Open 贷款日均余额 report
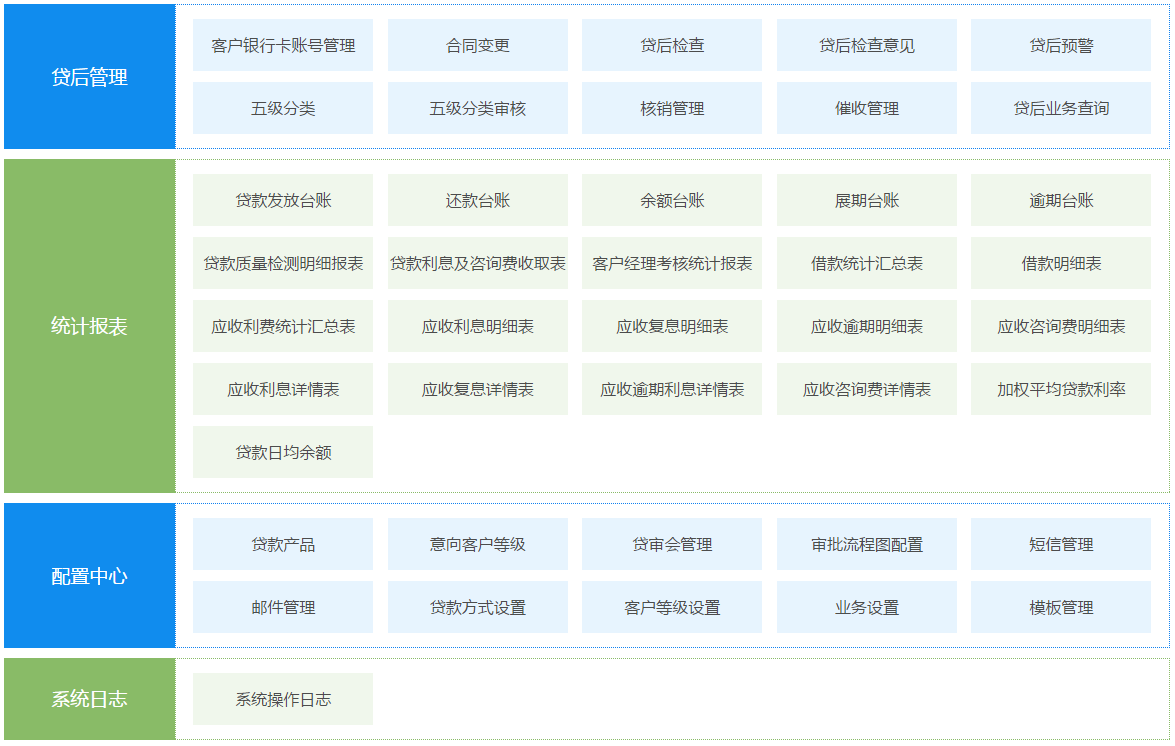Image resolution: width=1175 pixels, height=746 pixels. [283, 452]
